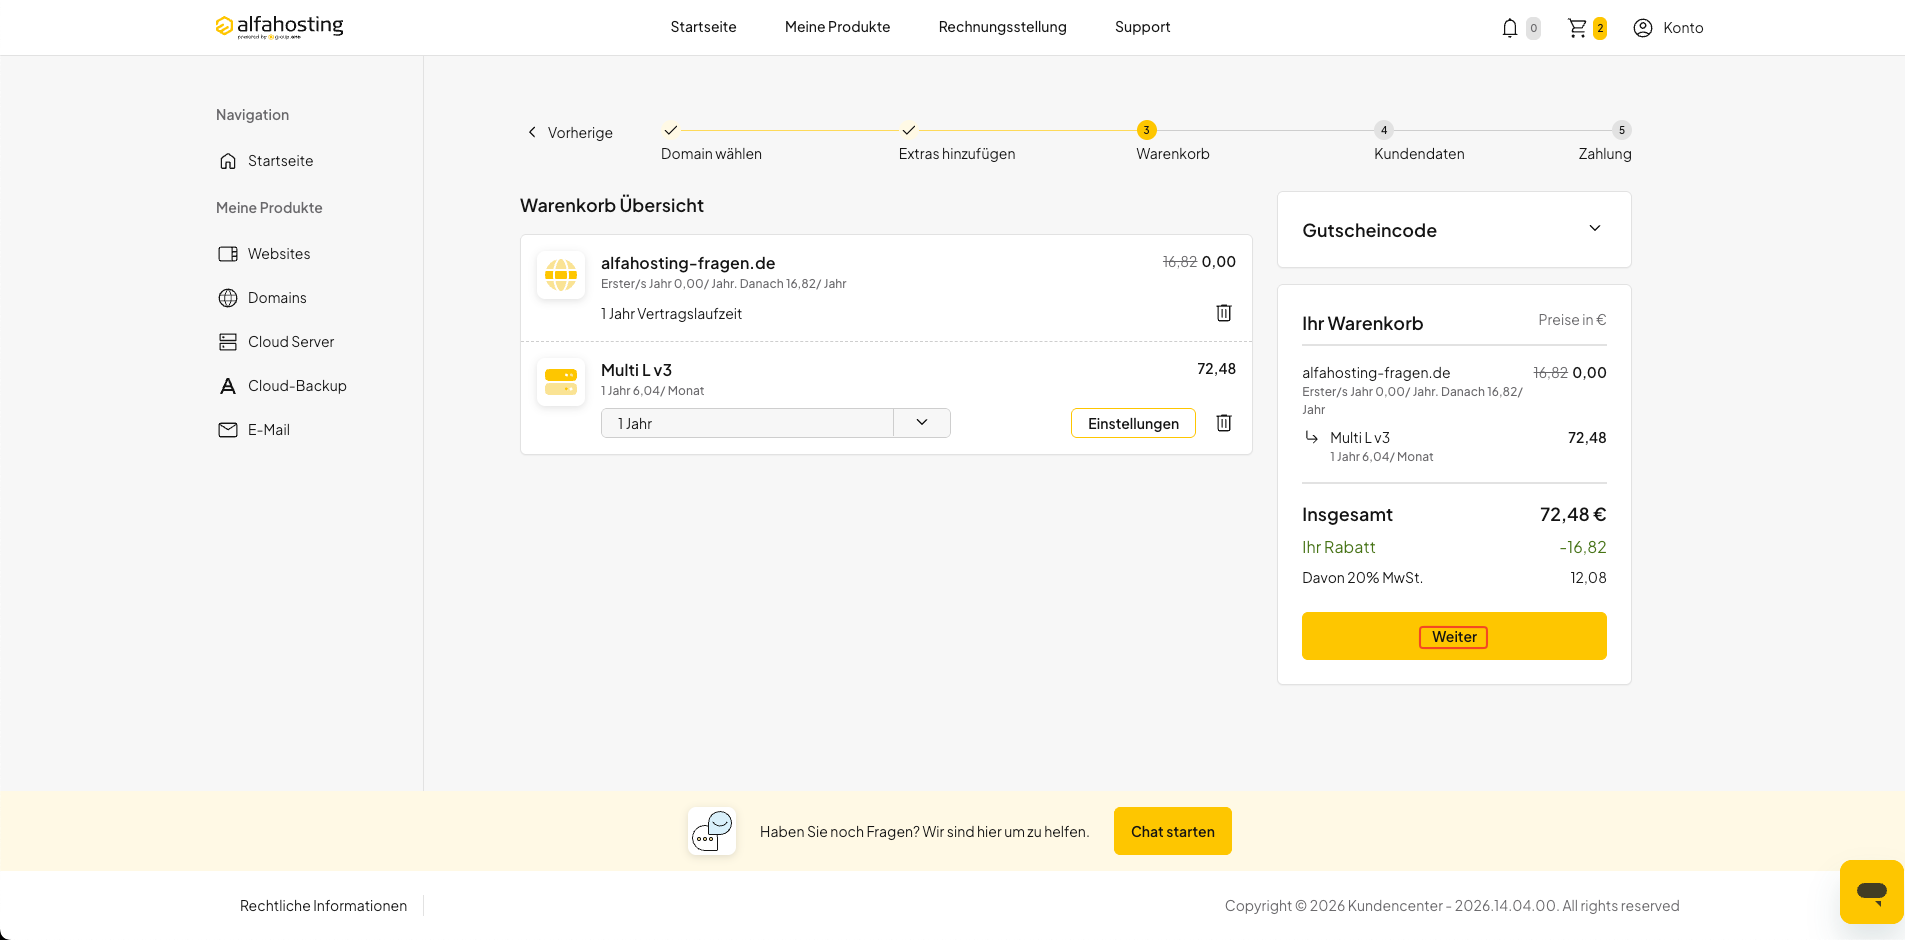Open Cloud-Backup in the sidebar
1905x940 pixels.
pos(297,386)
